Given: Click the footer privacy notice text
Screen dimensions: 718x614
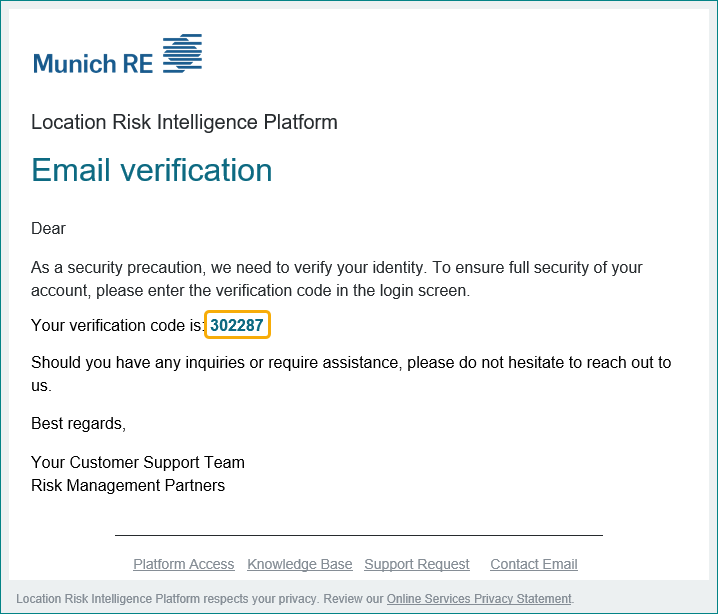Looking at the screenshot, I should tap(295, 599).
